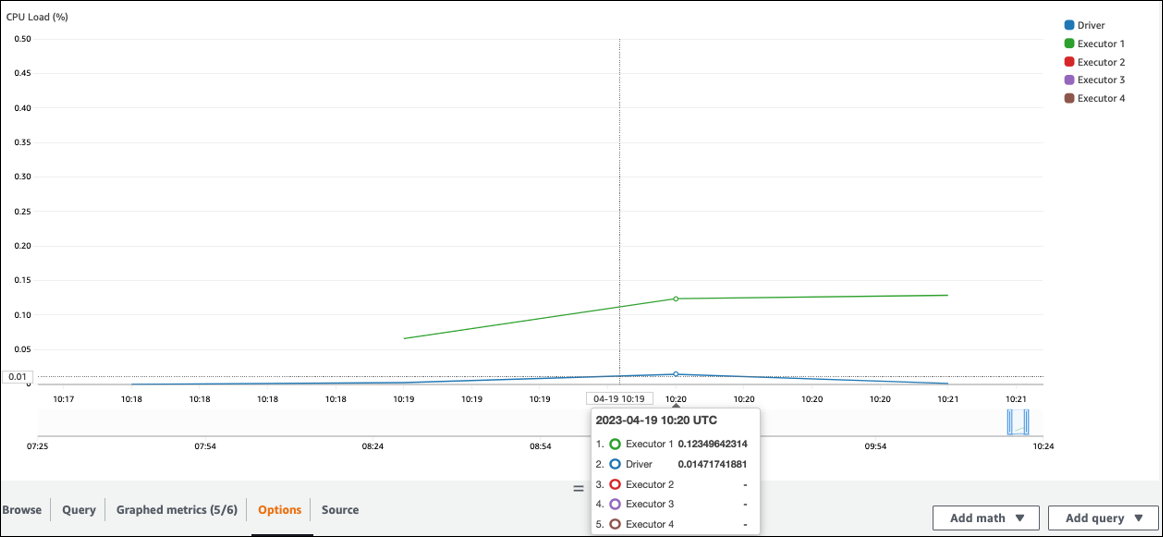Click the green Executor 1 circle in tooltip
The image size is (1163, 537).
(615, 444)
